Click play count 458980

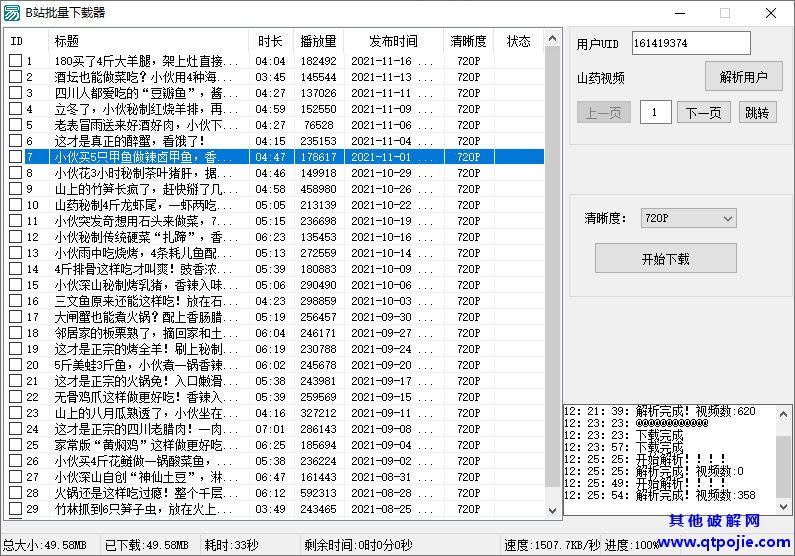coord(318,189)
